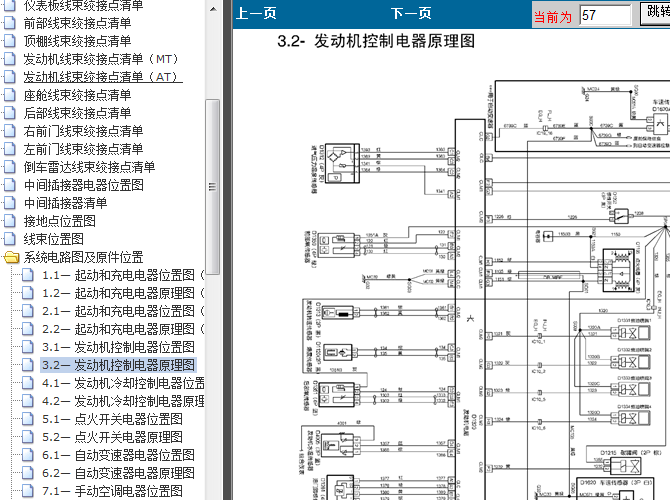
Task: Open 前部线束绞接点清单
Action: pos(77,23)
